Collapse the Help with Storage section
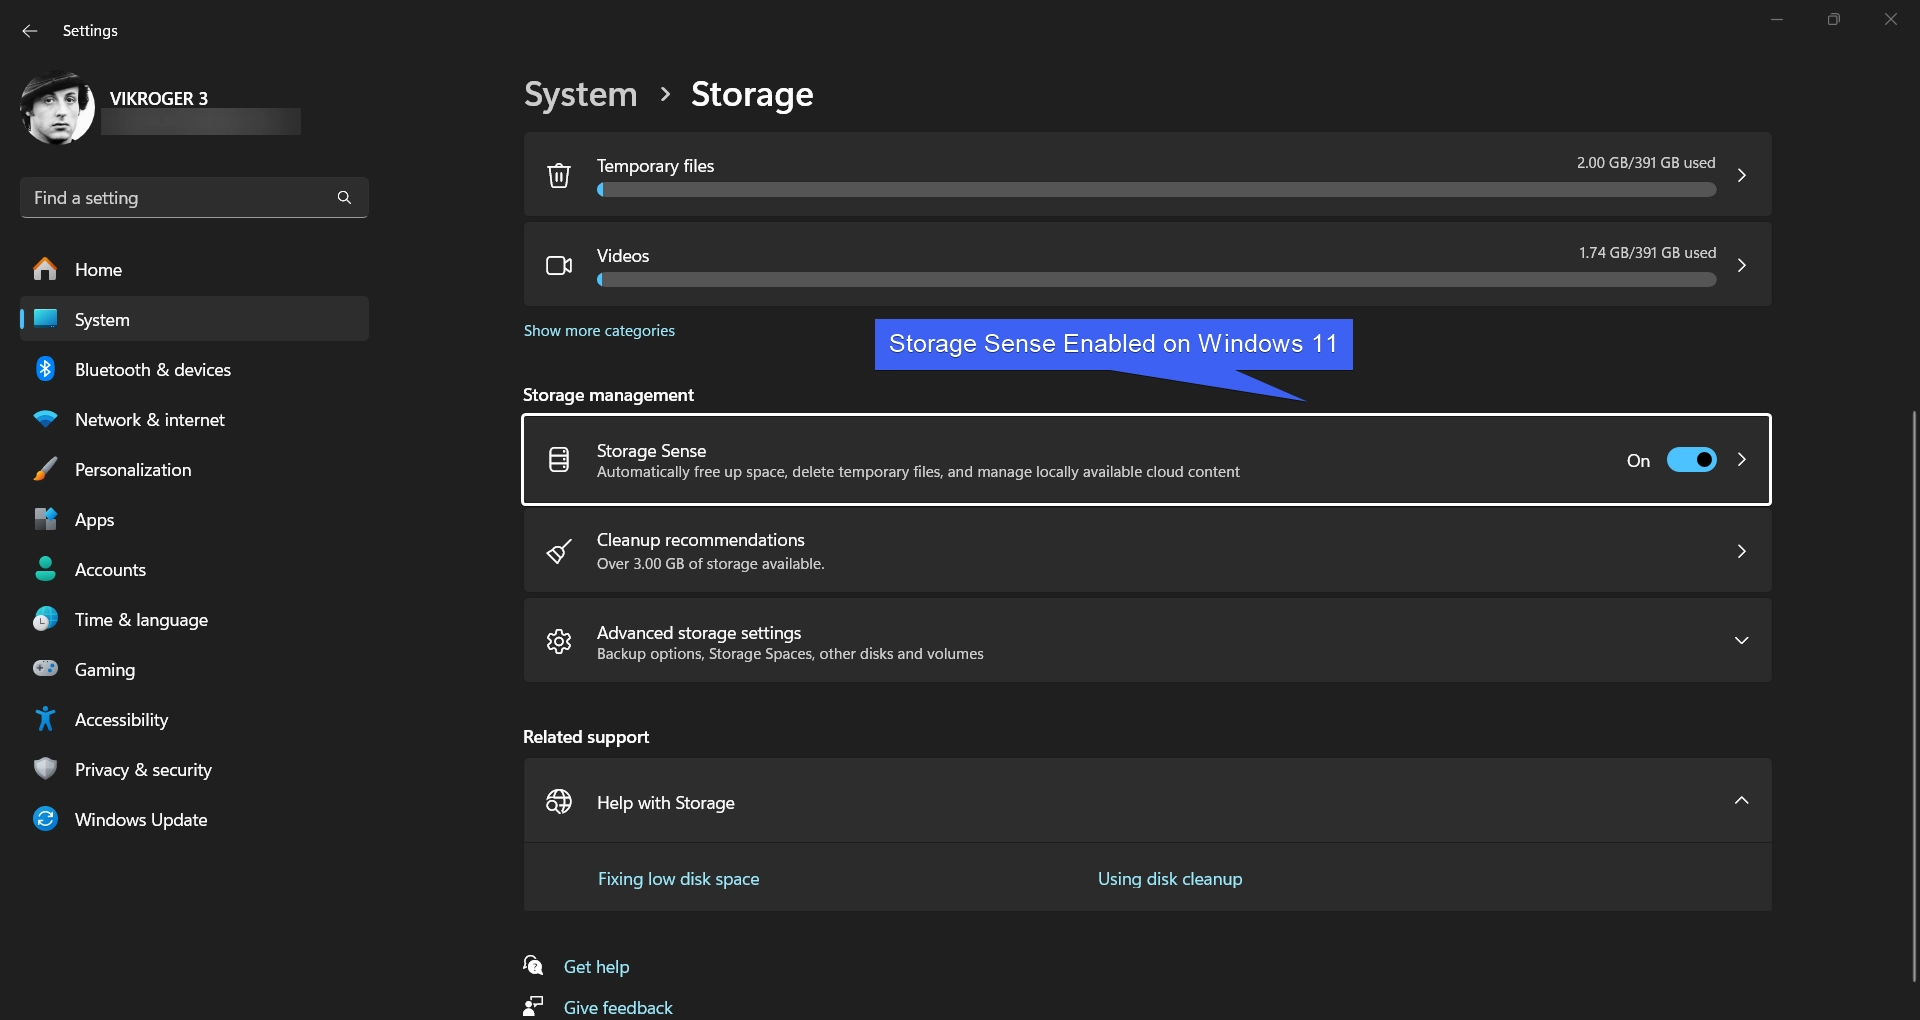The width and height of the screenshot is (1920, 1020). [x=1741, y=800]
